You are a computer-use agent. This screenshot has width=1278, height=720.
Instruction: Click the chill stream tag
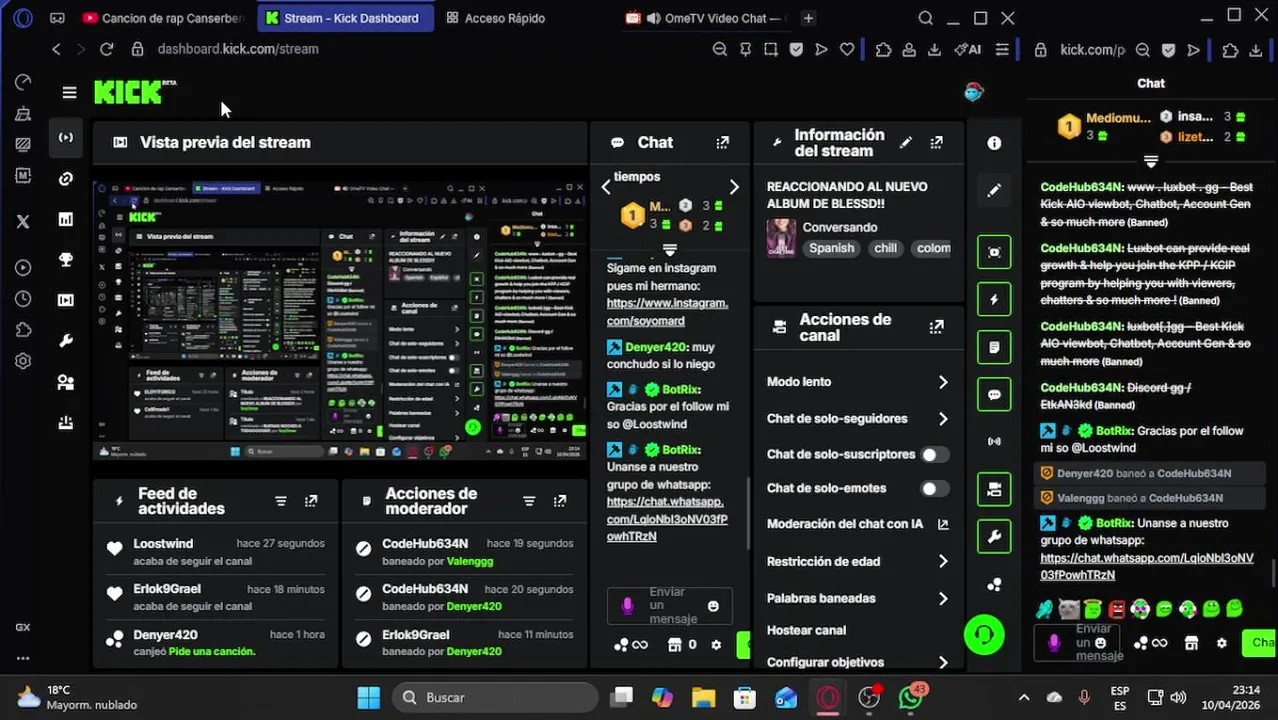coord(885,248)
